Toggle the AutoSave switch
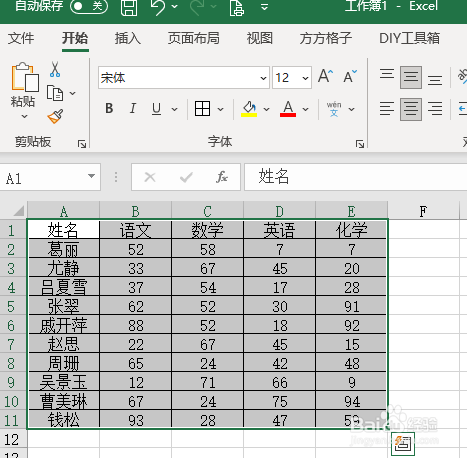The width and height of the screenshot is (467, 458). tap(89, 6)
